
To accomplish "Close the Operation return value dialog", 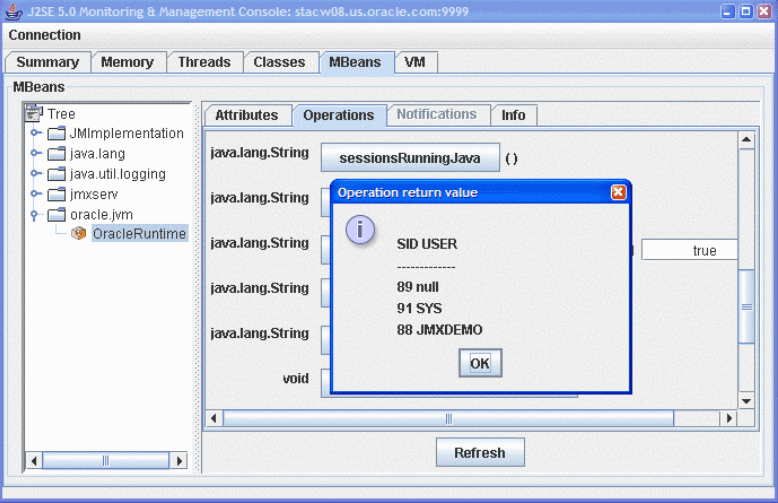I will click(618, 192).
